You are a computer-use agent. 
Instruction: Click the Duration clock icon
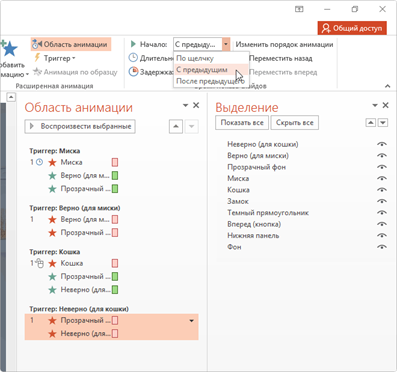click(x=133, y=58)
